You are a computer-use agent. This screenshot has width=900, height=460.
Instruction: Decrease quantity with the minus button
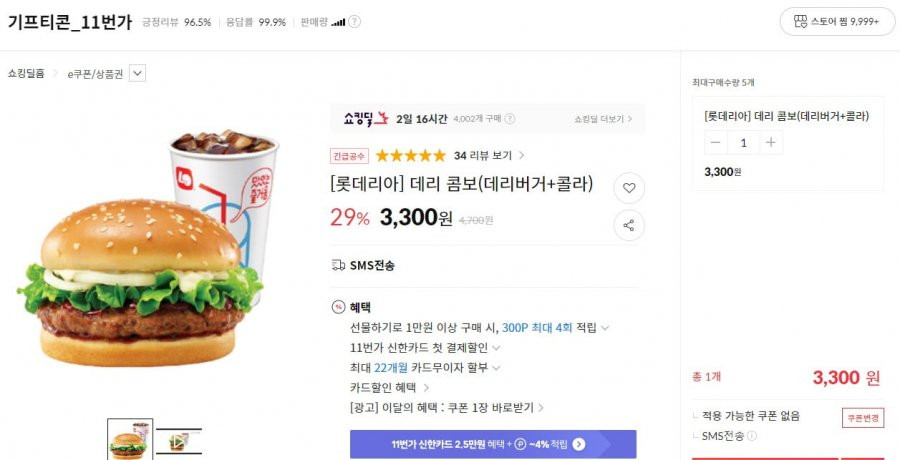(x=716, y=142)
